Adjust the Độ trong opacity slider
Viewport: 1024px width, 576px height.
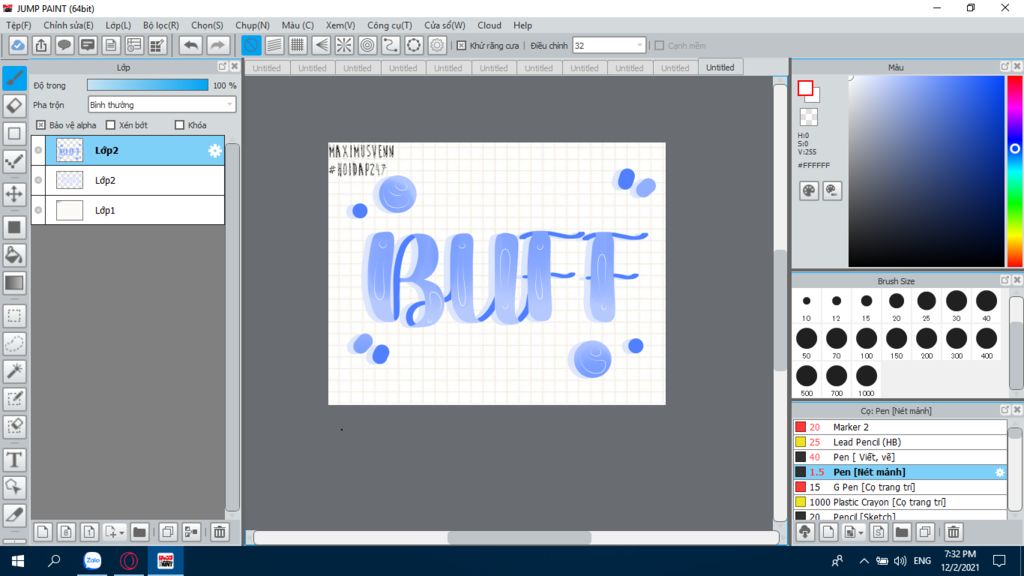tap(148, 85)
